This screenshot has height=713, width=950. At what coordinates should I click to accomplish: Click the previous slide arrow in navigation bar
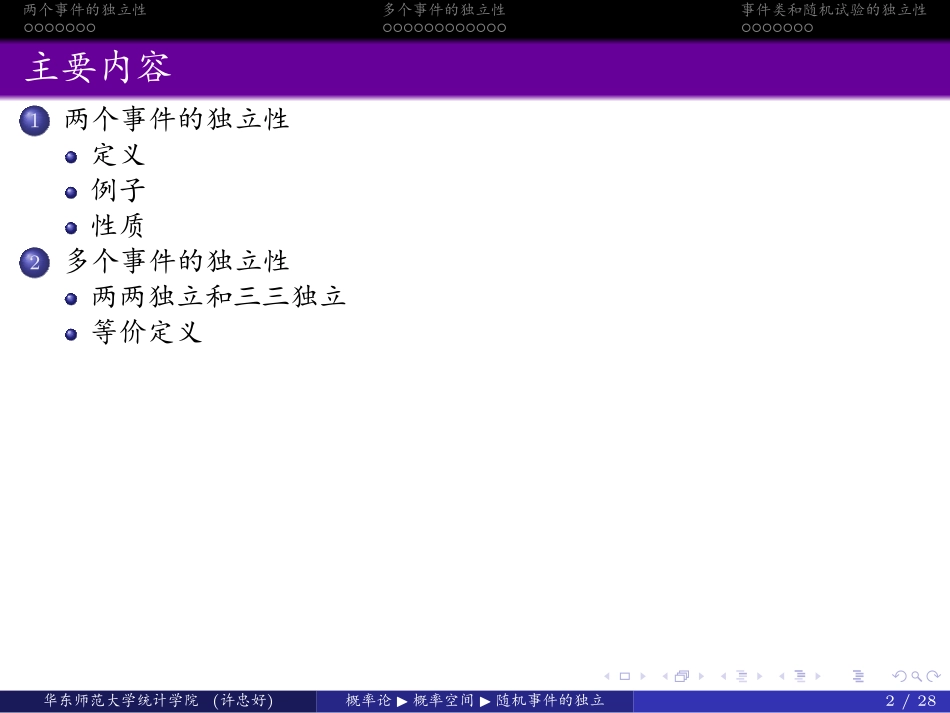click(608, 675)
